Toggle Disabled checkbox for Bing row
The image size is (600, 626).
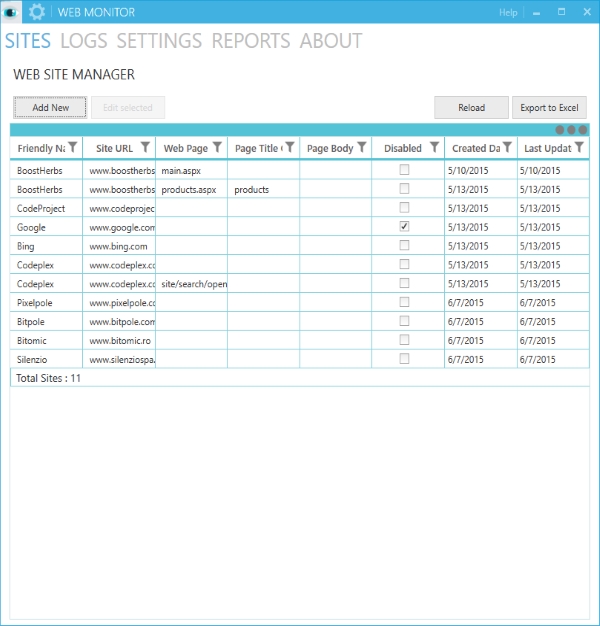pos(404,245)
